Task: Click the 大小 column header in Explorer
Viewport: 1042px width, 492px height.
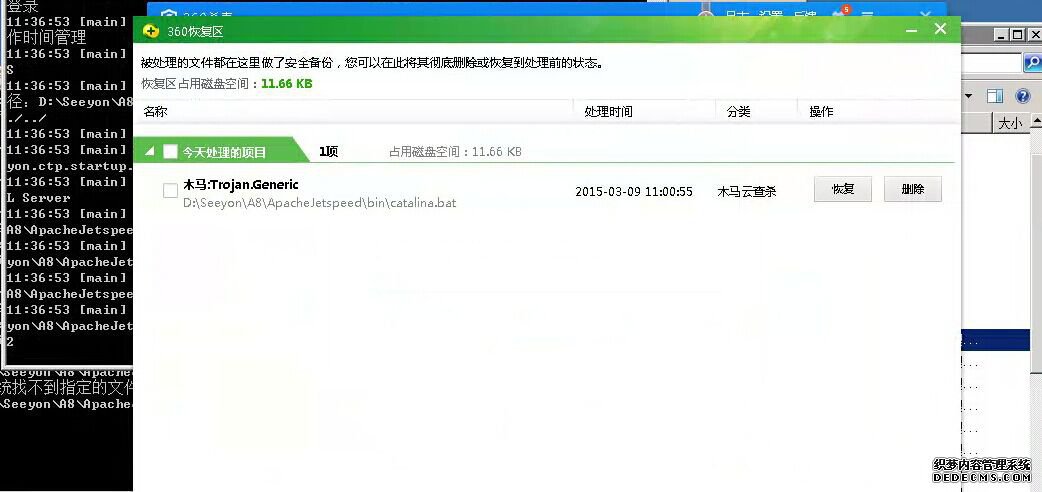Action: 1011,123
